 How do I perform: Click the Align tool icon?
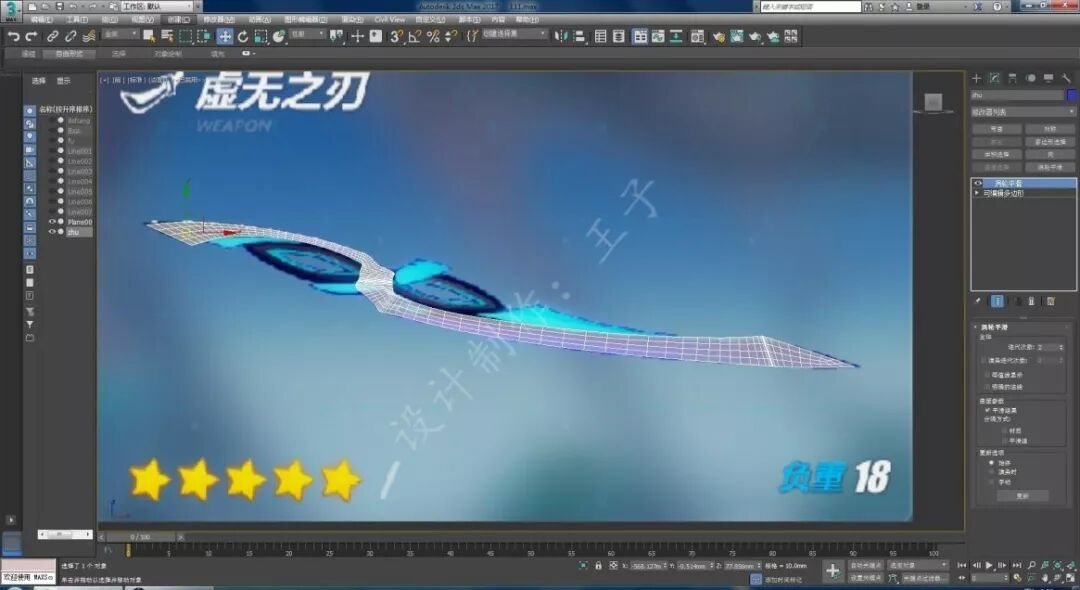pos(579,36)
